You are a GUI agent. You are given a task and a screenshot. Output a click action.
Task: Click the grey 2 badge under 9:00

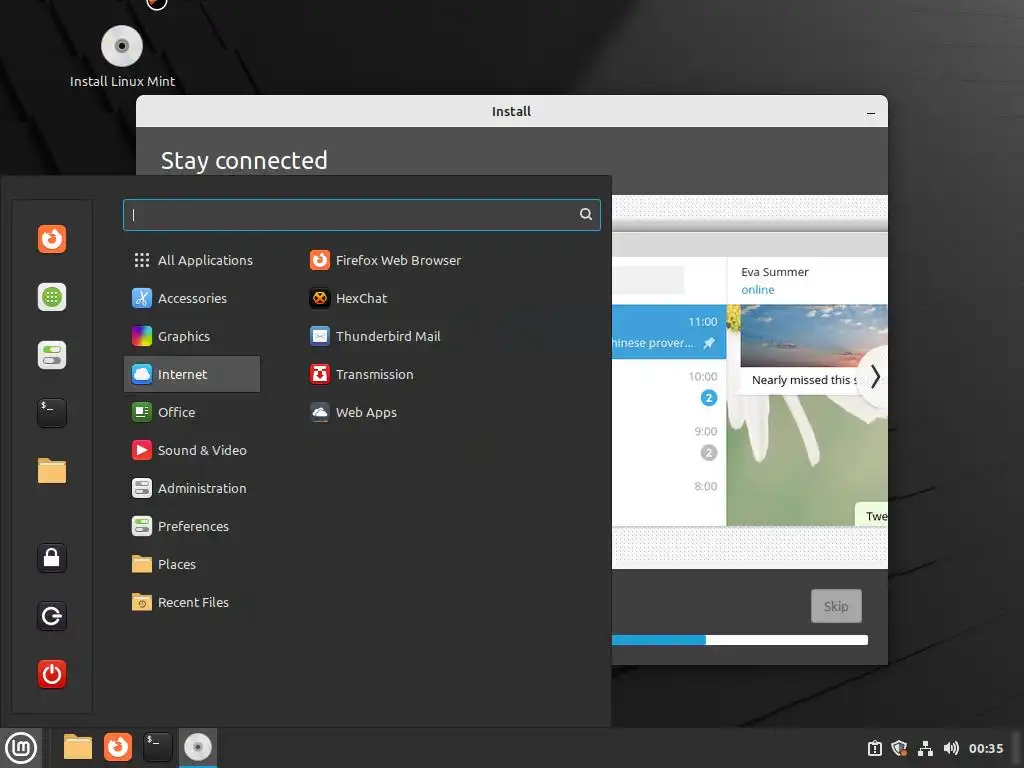(709, 453)
